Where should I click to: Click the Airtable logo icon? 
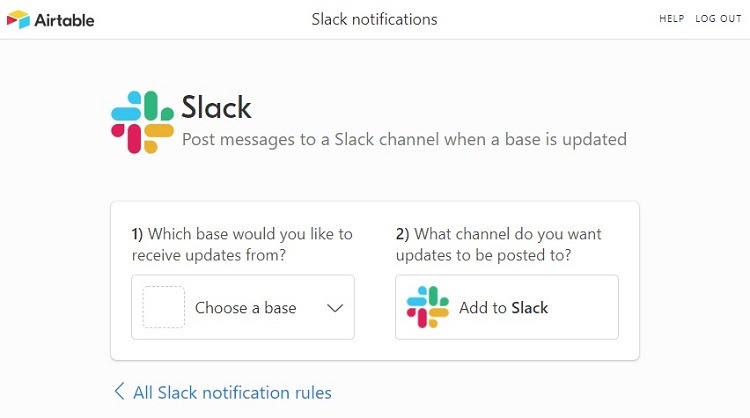point(18,20)
